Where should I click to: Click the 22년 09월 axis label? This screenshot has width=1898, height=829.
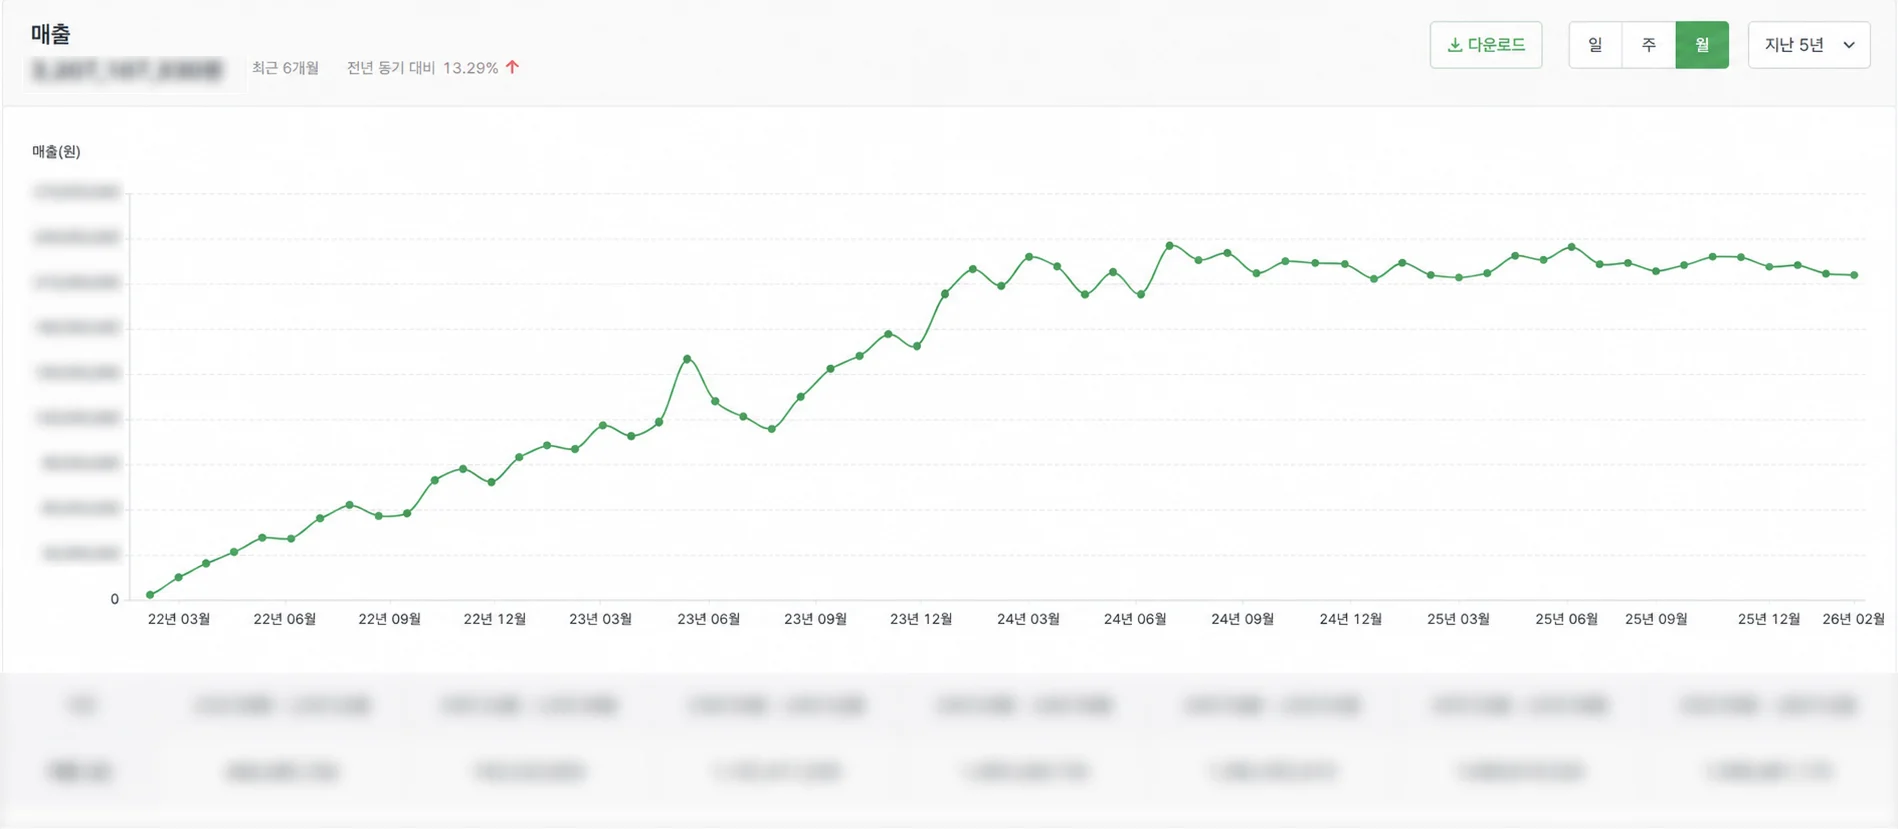coord(389,619)
